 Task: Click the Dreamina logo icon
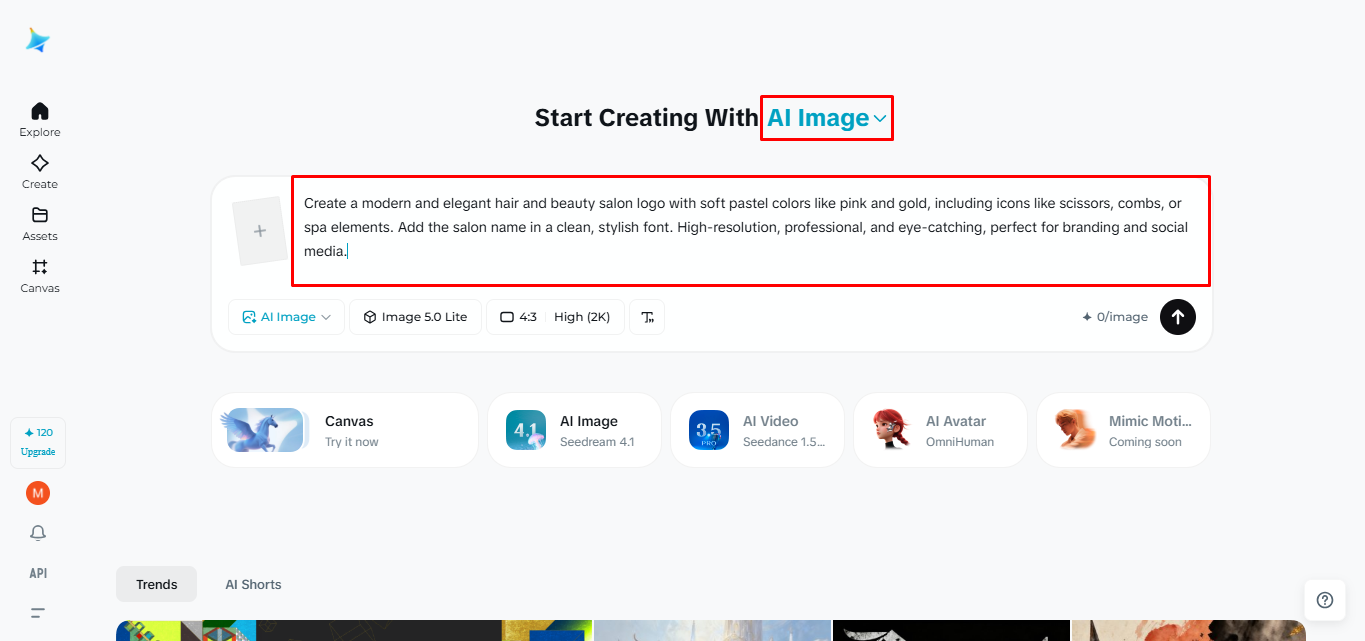(x=38, y=40)
